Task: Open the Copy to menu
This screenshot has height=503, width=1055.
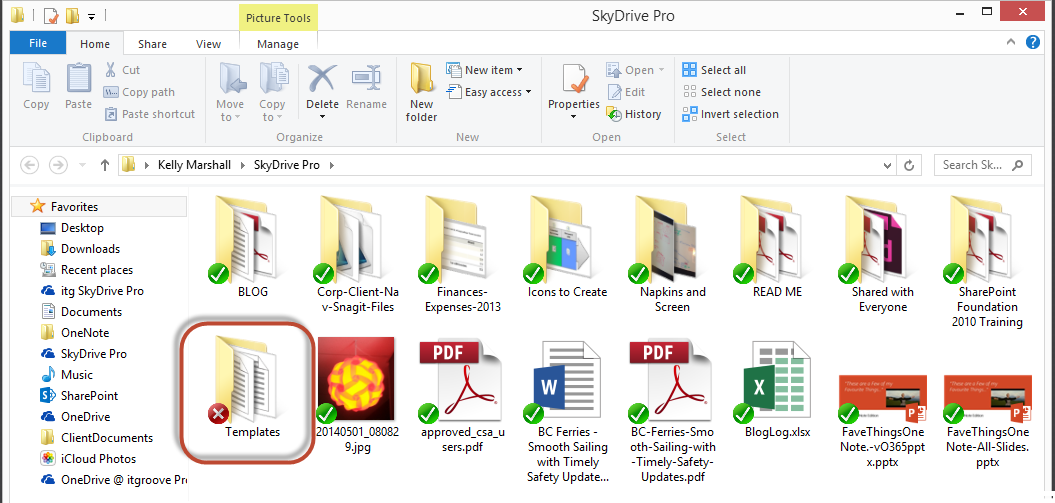Action: (272, 93)
